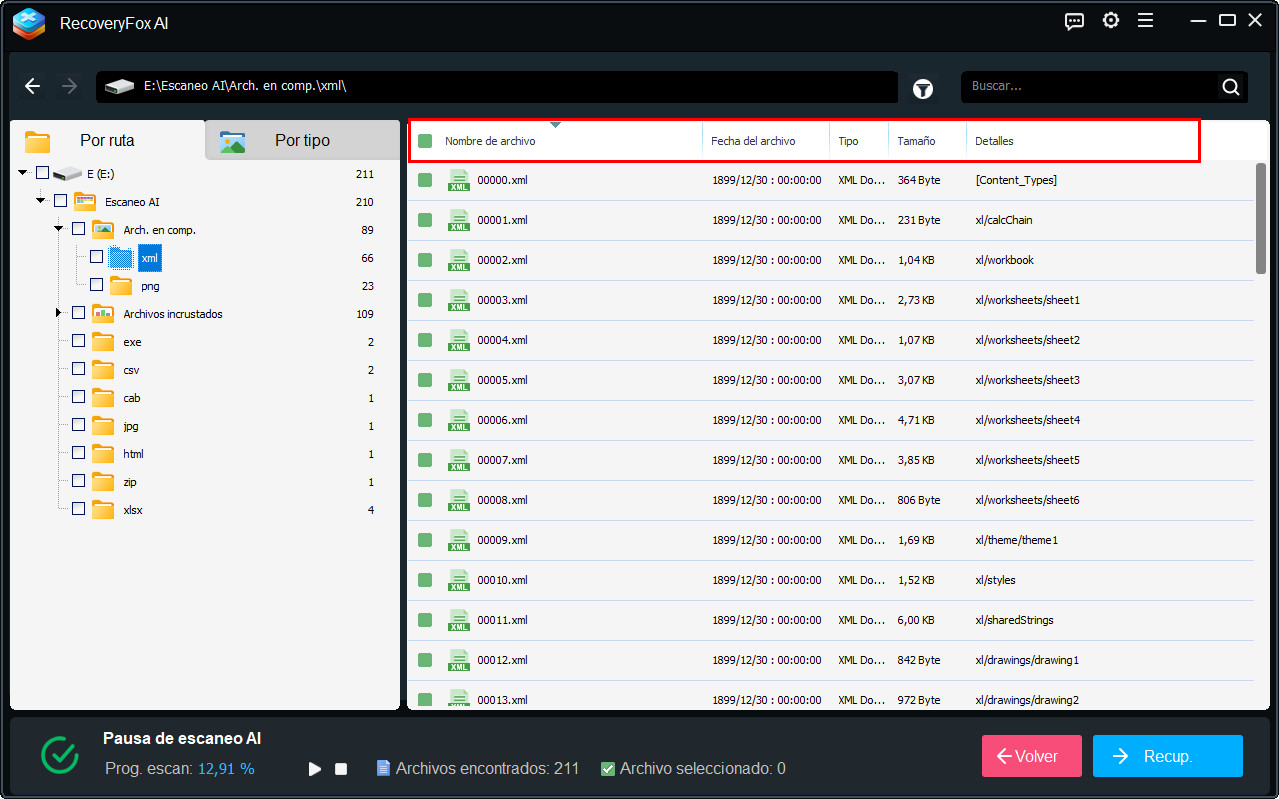This screenshot has height=799, width=1279.
Task: Open settings gear in title bar
Action: [x=1110, y=21]
